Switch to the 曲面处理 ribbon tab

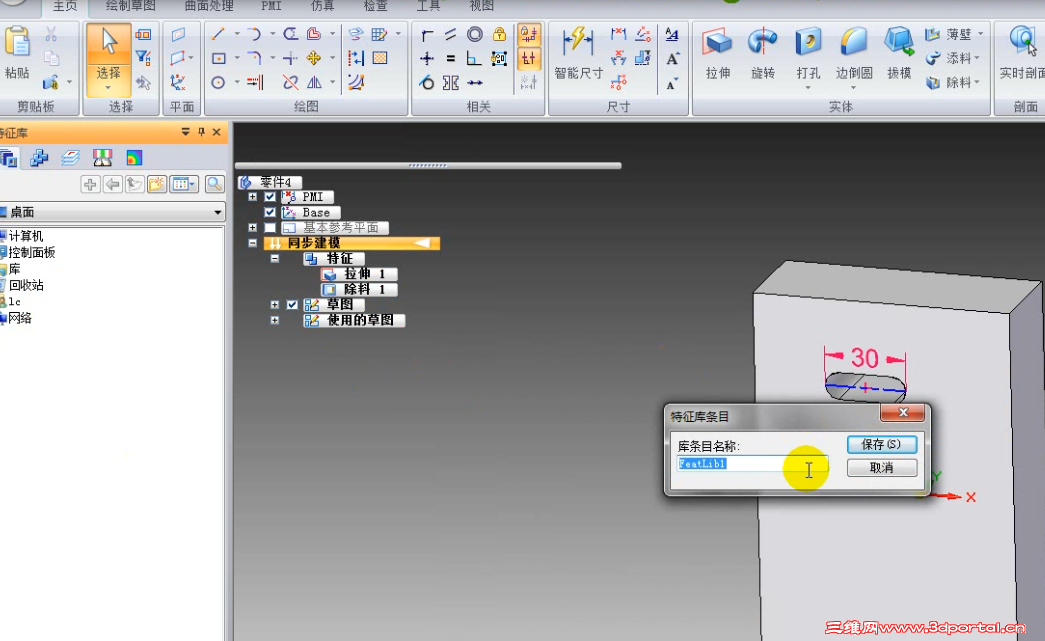(209, 6)
